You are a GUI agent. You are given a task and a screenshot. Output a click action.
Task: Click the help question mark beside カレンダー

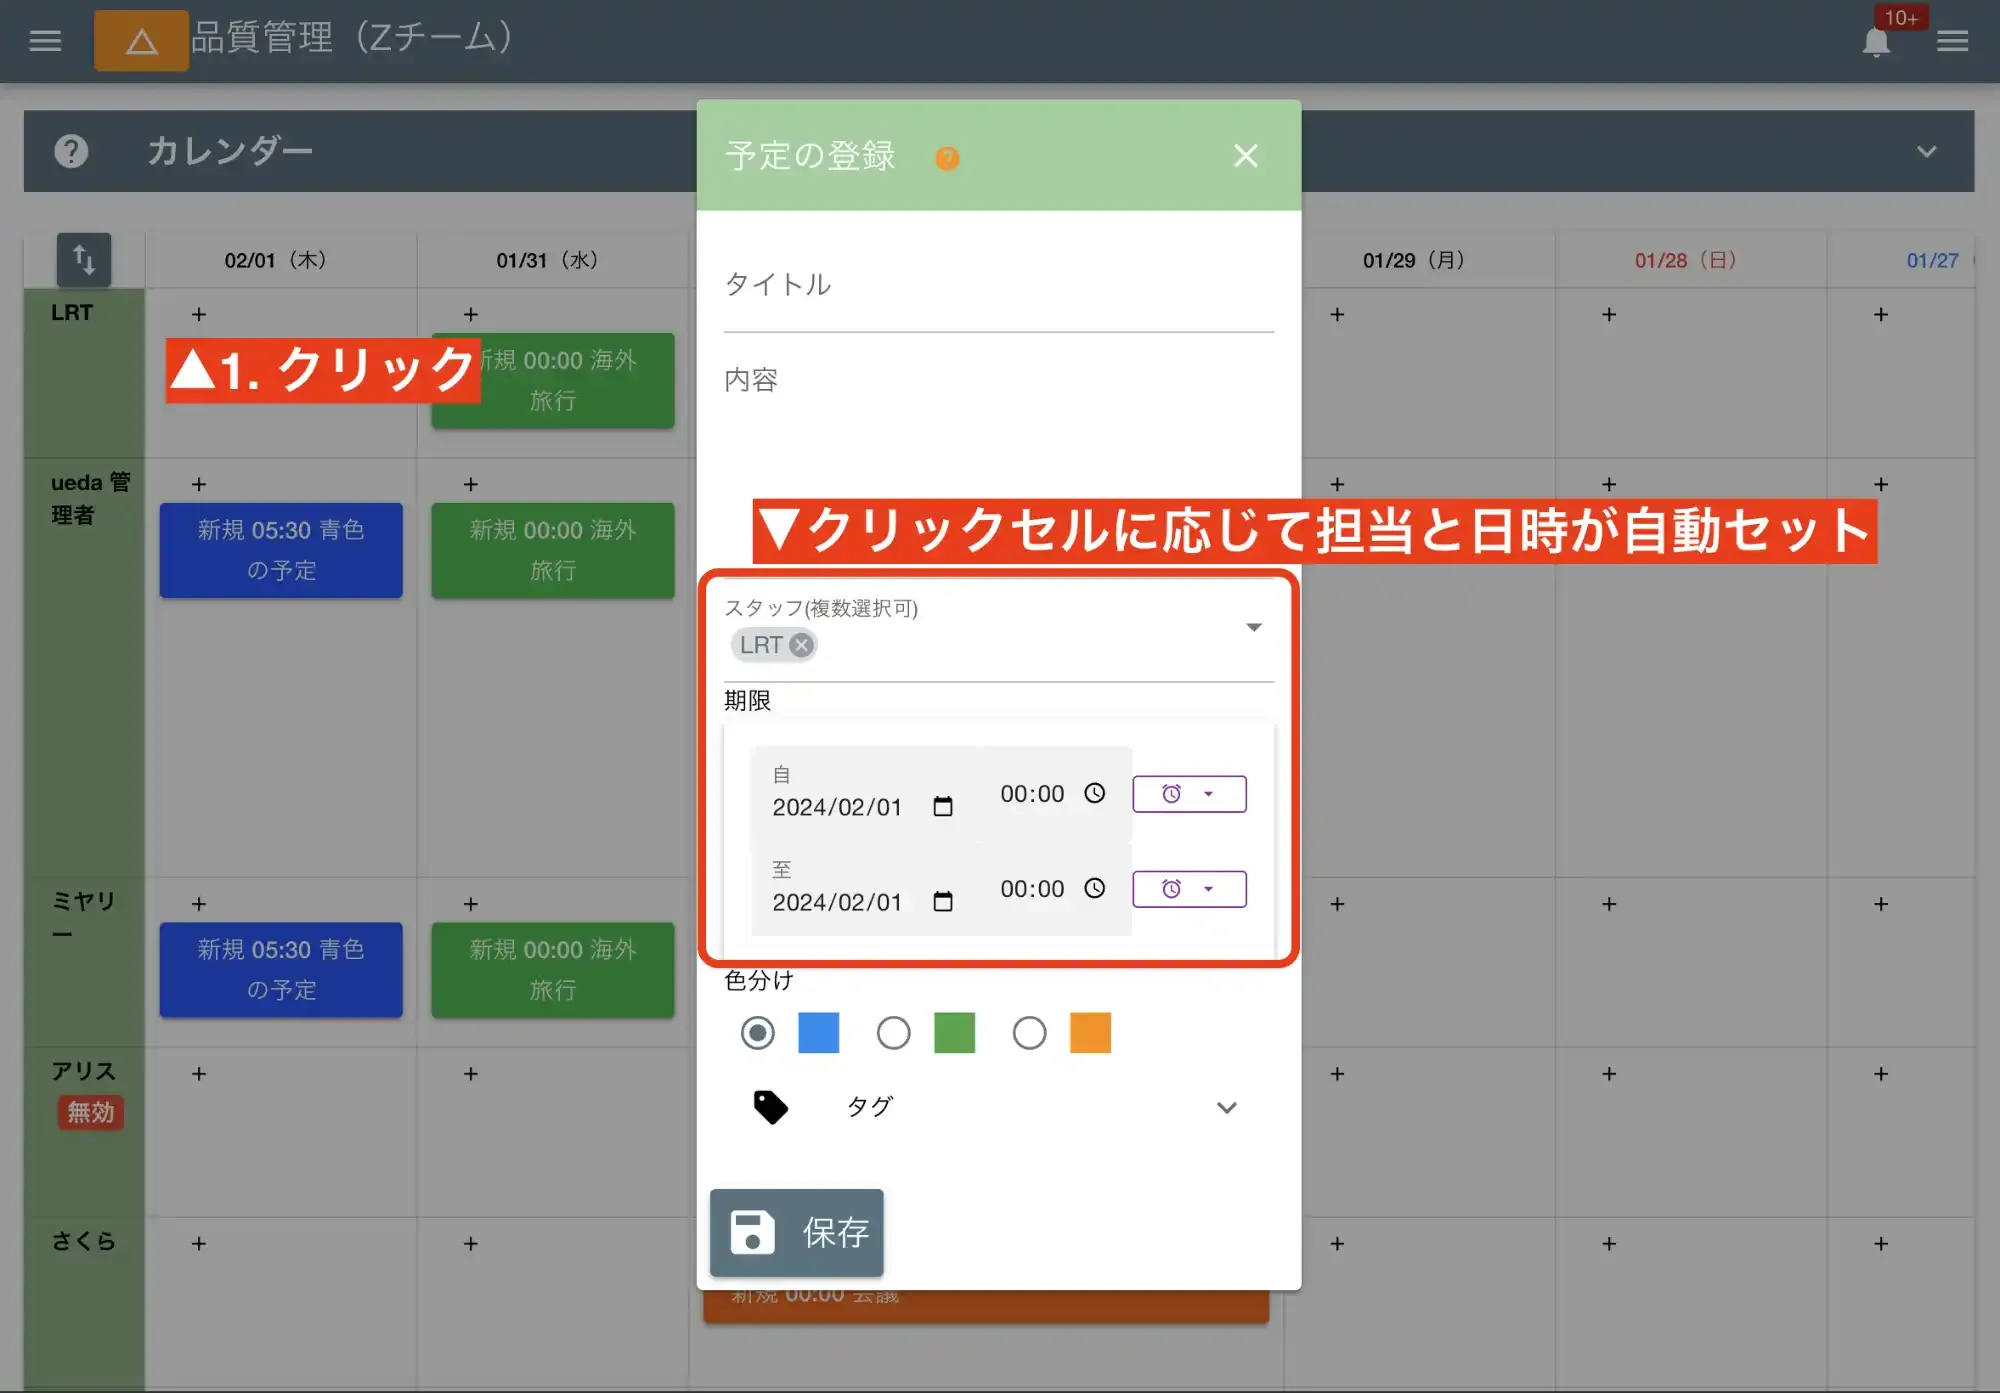tap(70, 151)
